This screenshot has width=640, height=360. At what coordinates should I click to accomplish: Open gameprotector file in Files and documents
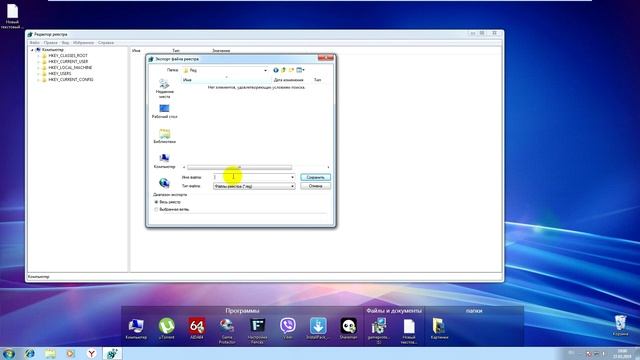pos(379,331)
